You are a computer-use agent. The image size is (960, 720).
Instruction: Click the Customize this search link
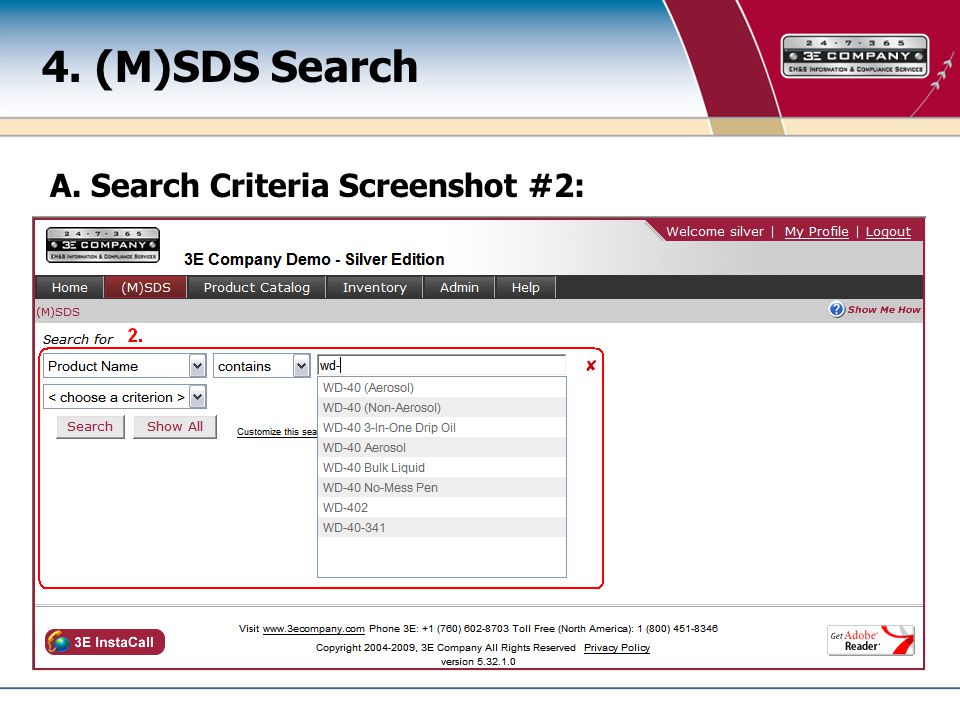click(x=277, y=432)
